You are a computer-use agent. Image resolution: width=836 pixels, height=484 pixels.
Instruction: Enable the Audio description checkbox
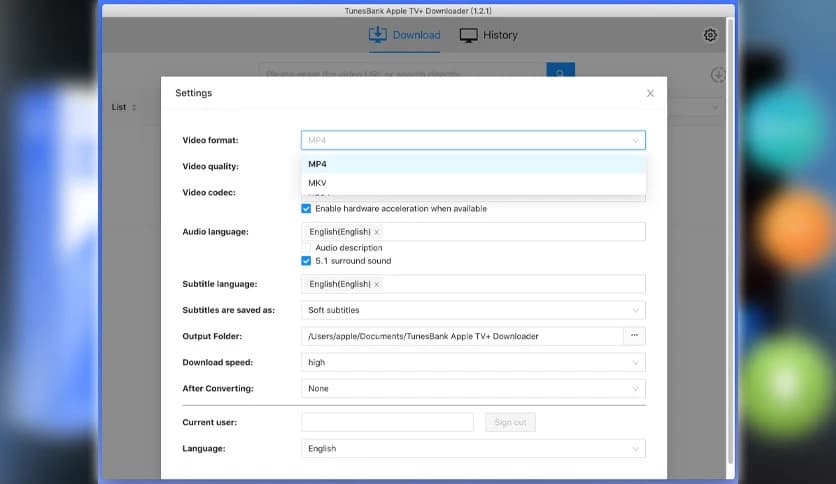[x=307, y=248]
